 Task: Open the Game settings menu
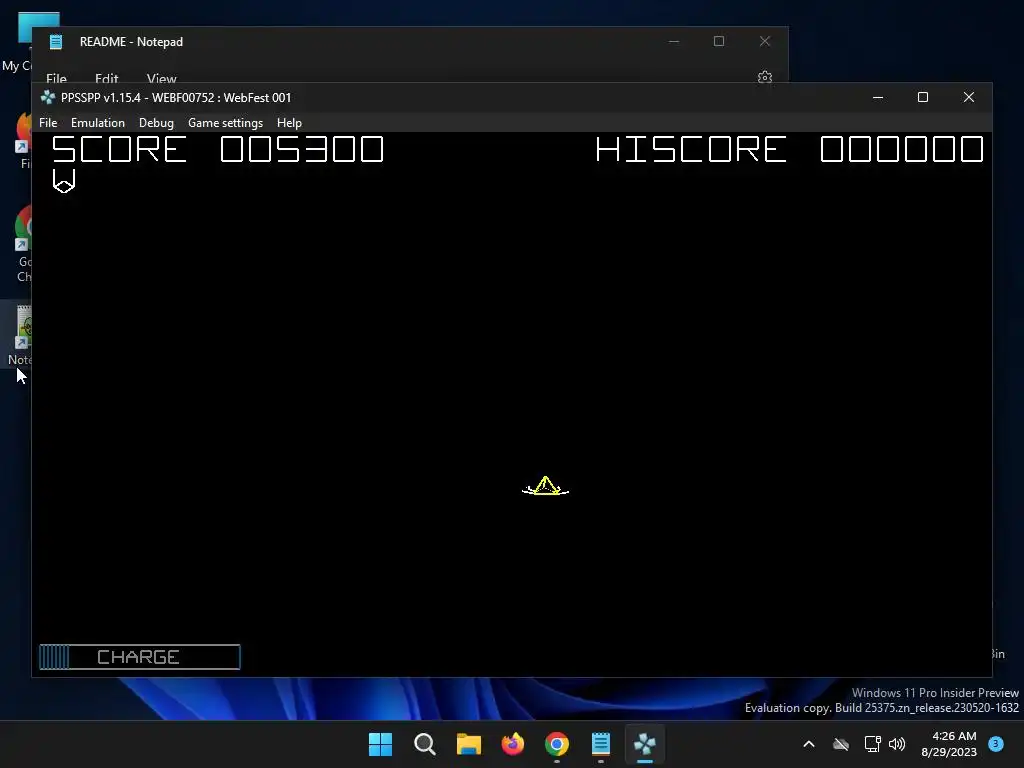pos(225,123)
